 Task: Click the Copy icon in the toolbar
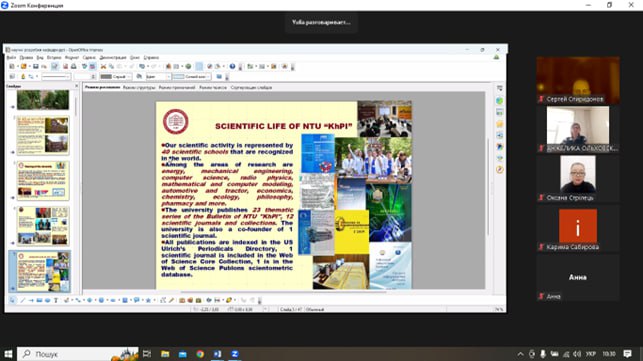[x=111, y=66]
